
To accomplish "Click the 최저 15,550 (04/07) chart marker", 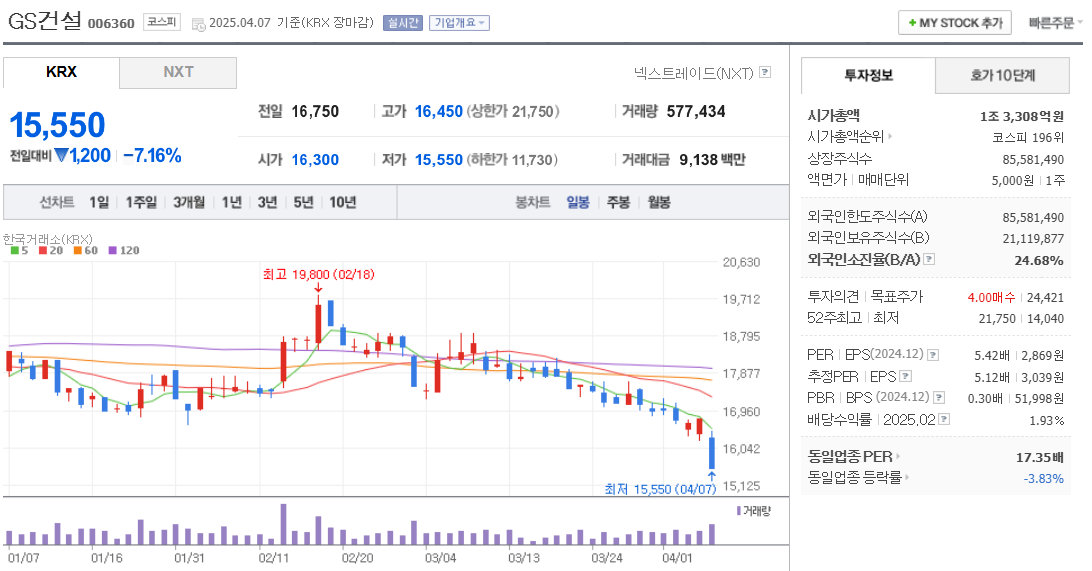I will pos(660,490).
